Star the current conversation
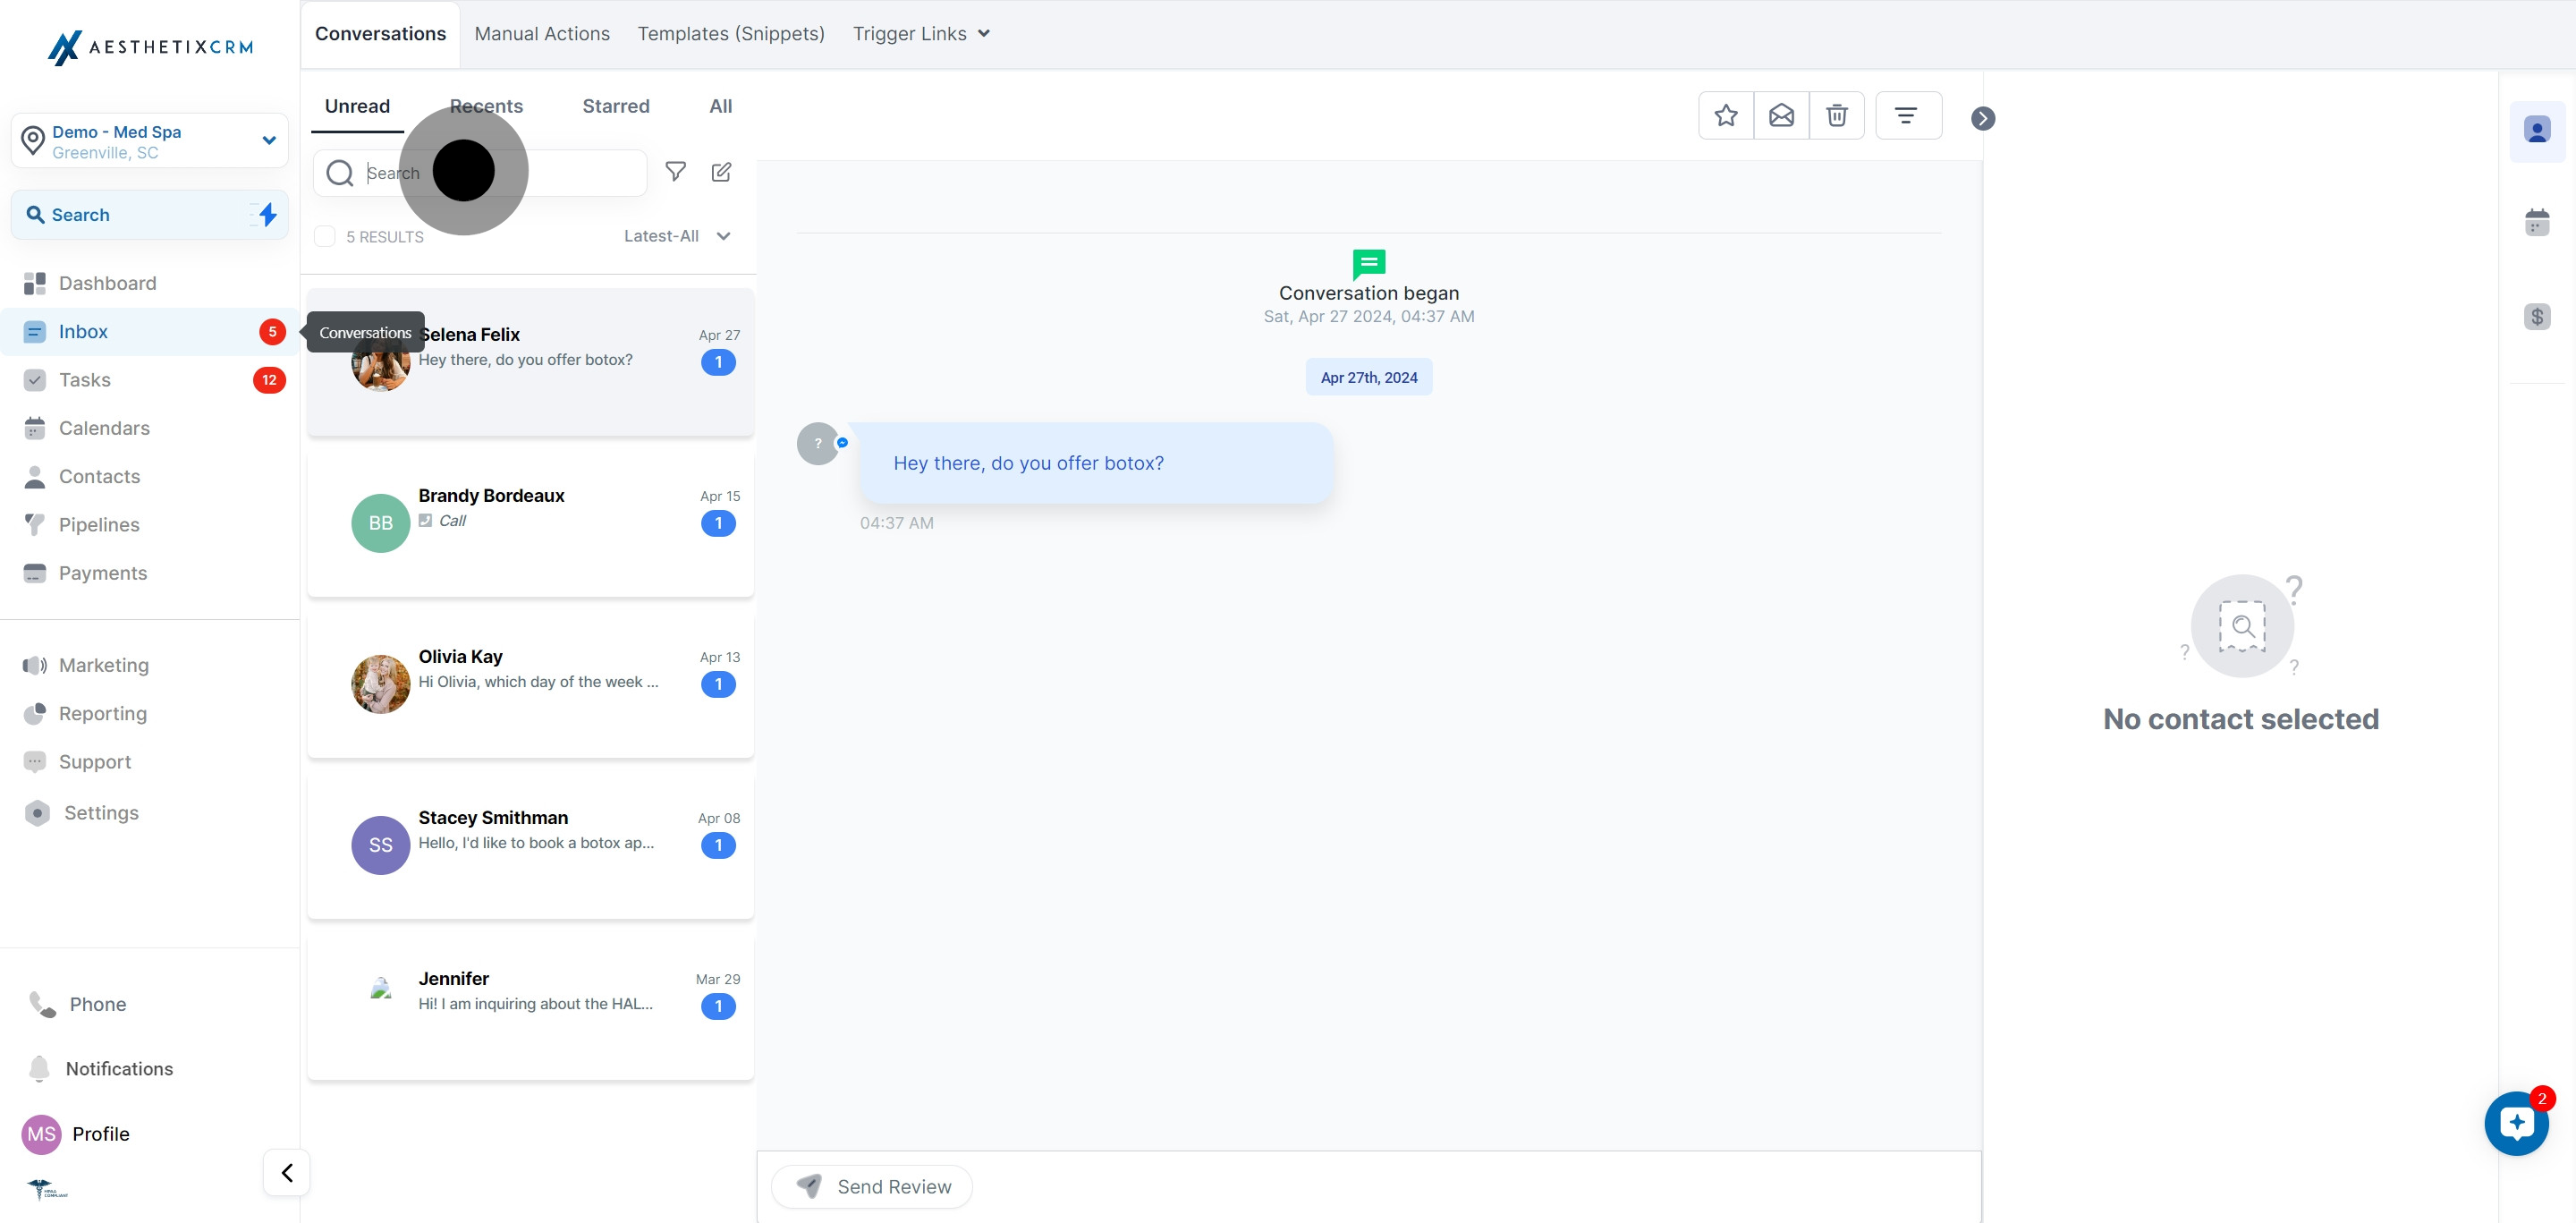The width and height of the screenshot is (2576, 1223). click(1725, 116)
